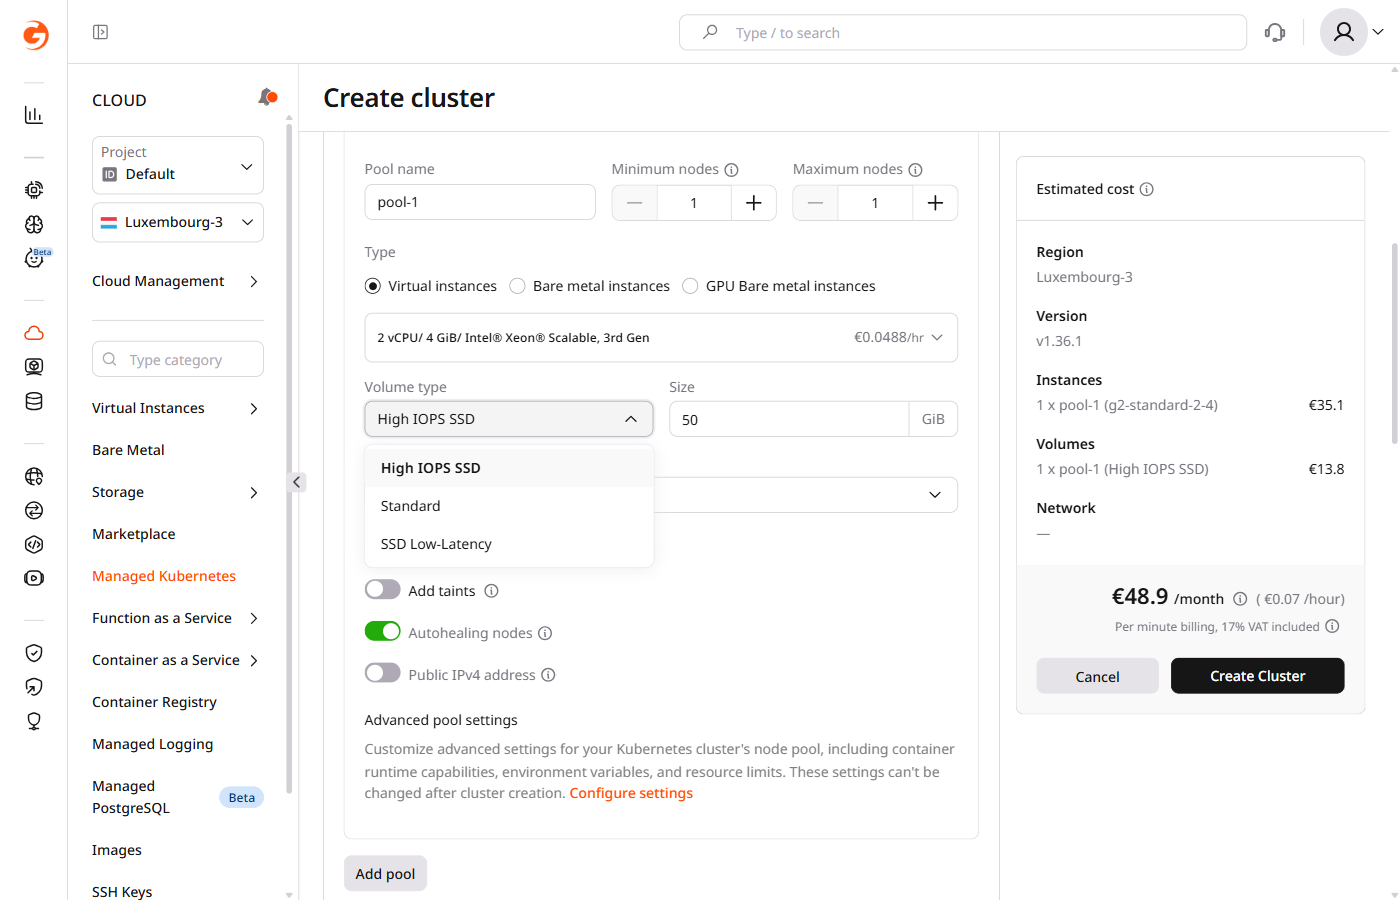Open the circular arrows icon in rail
The width and height of the screenshot is (1400, 900).
34,510
